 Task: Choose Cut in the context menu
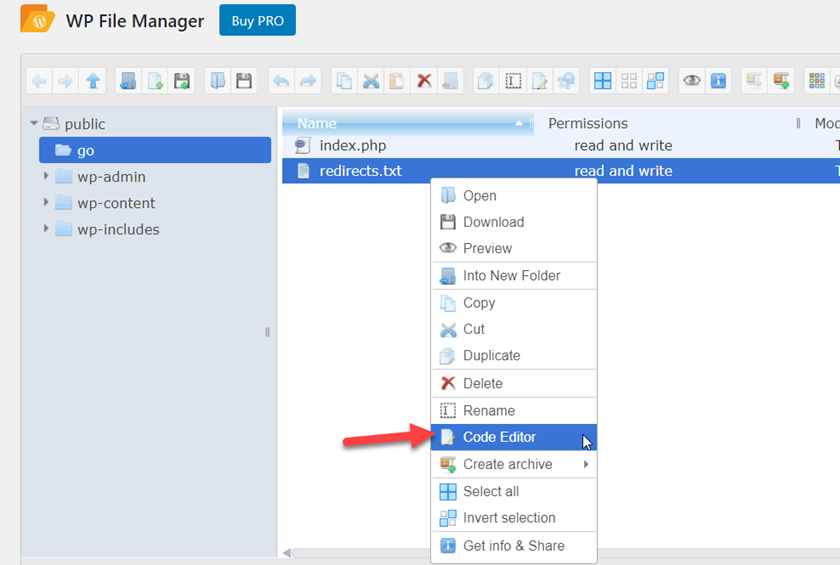(514, 329)
